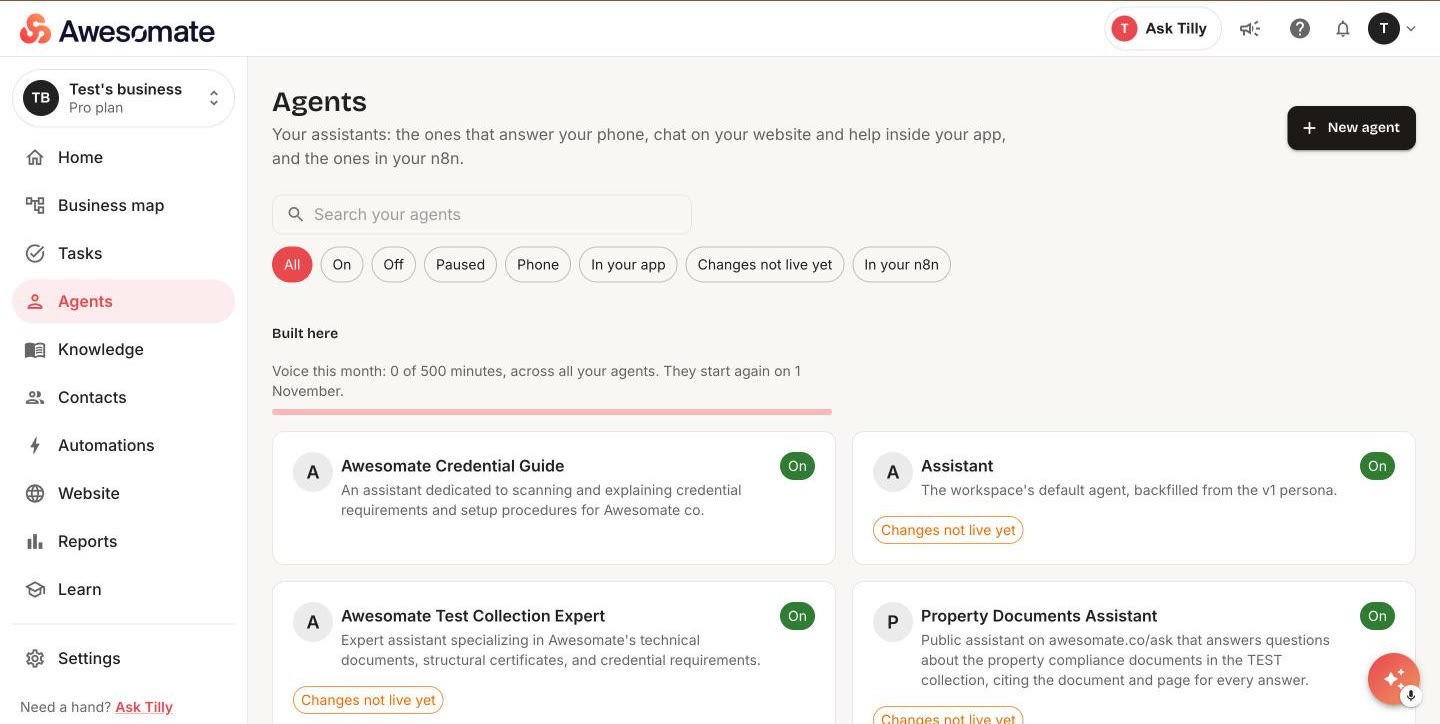The width and height of the screenshot is (1440, 724).
Task: Click the microphone icon on floating button
Action: (x=1411, y=695)
